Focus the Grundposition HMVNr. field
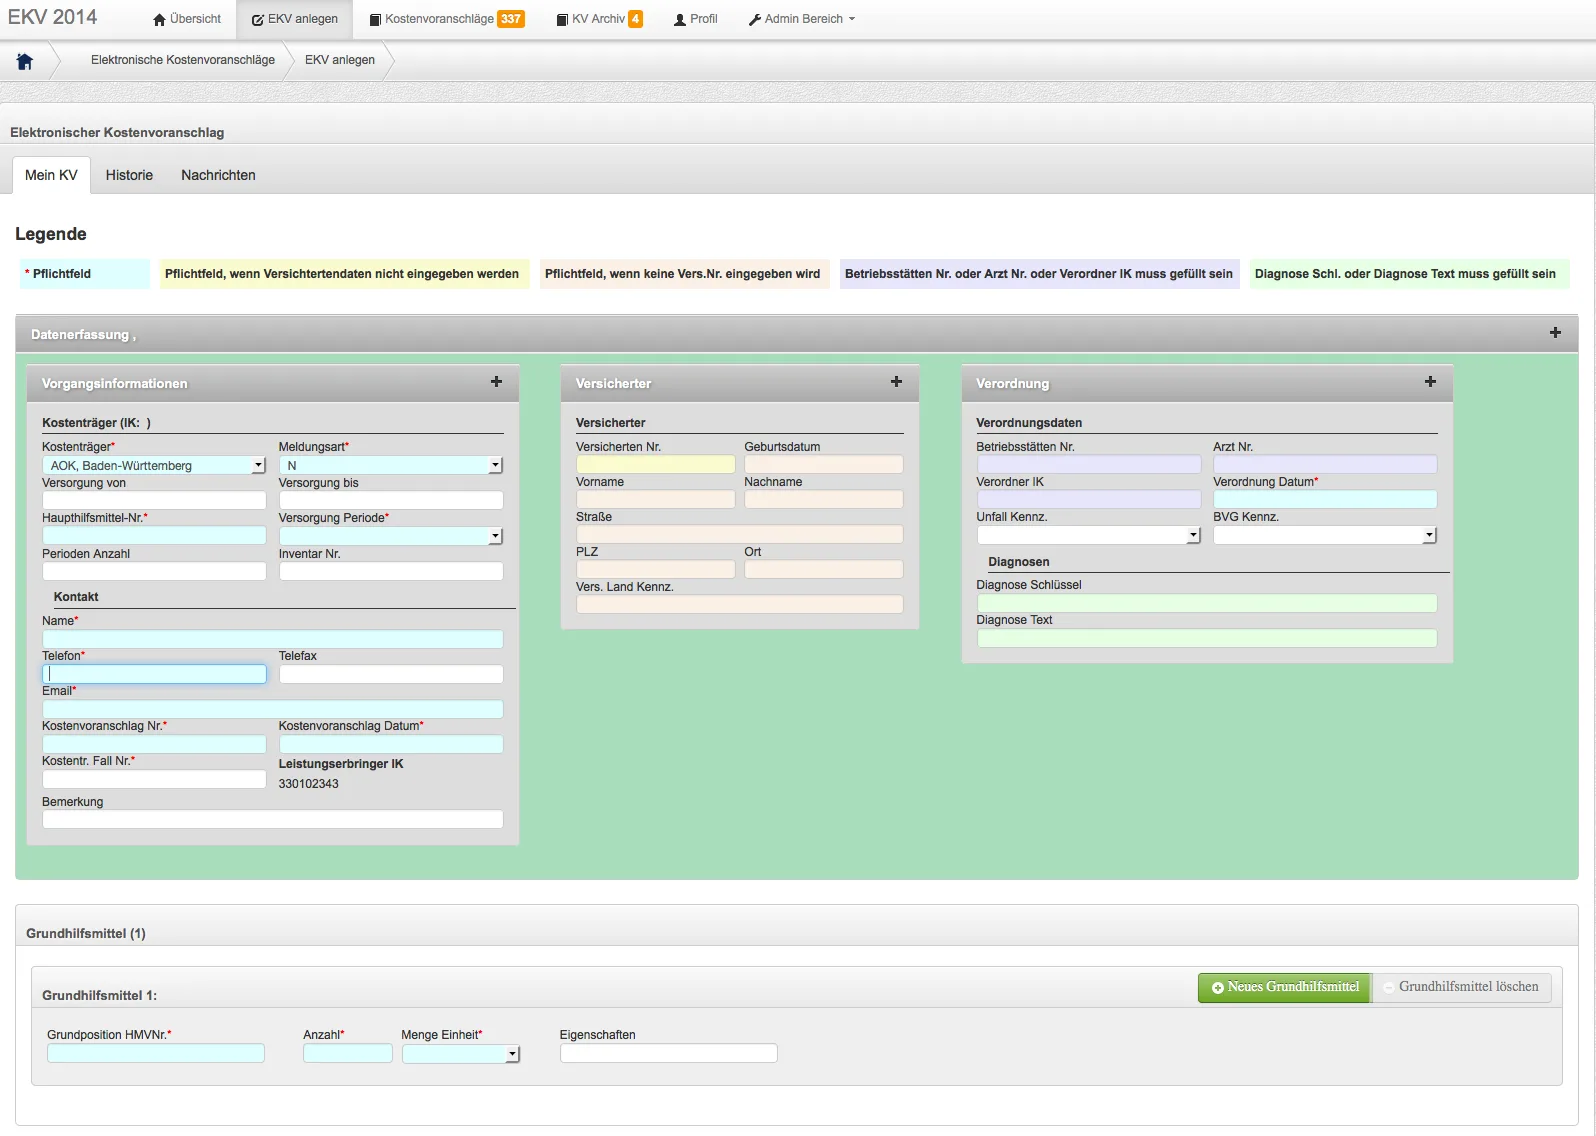The image size is (1596, 1136). [156, 1053]
